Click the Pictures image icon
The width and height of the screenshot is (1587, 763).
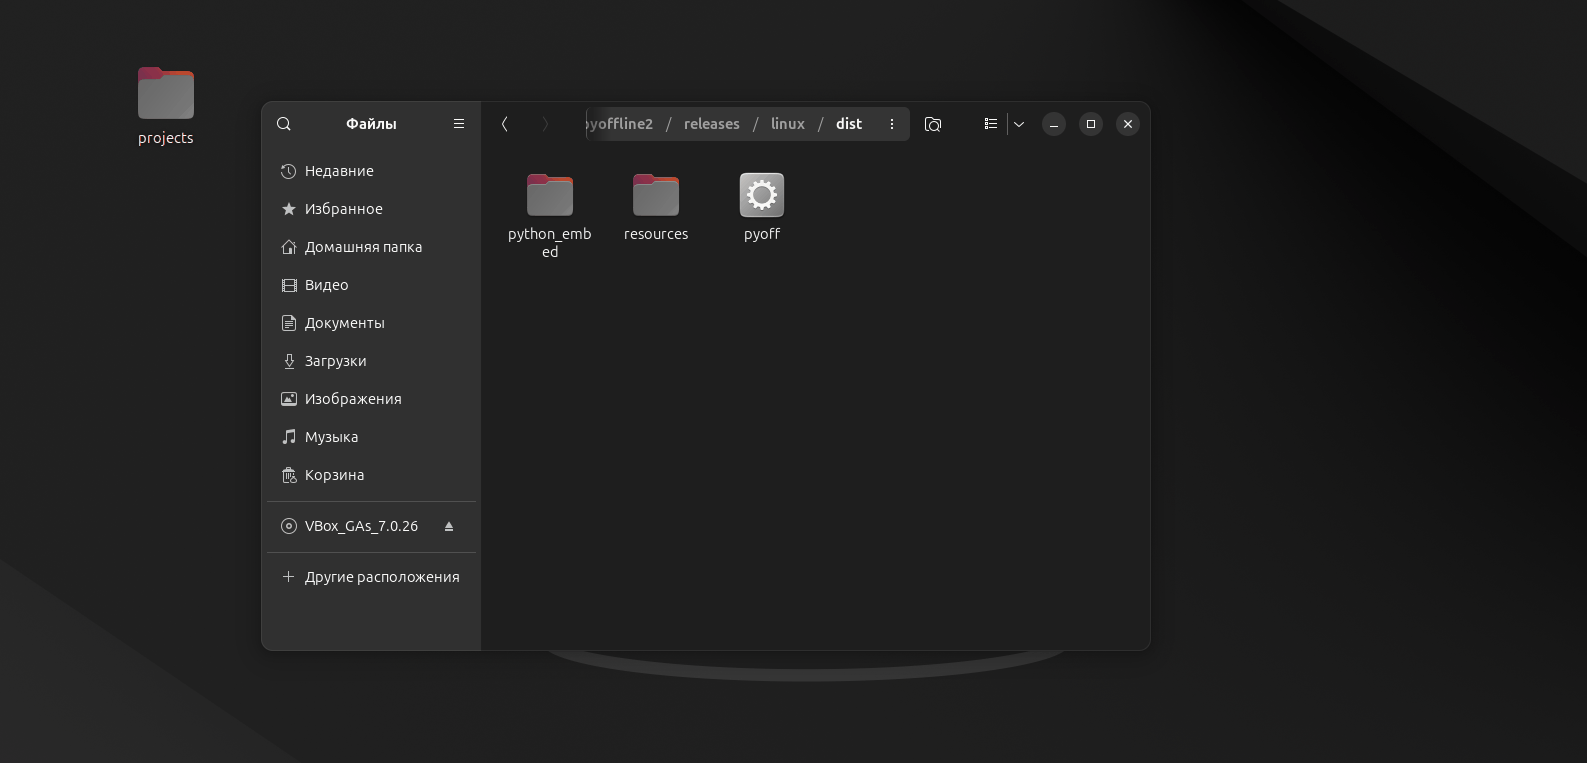coord(289,399)
